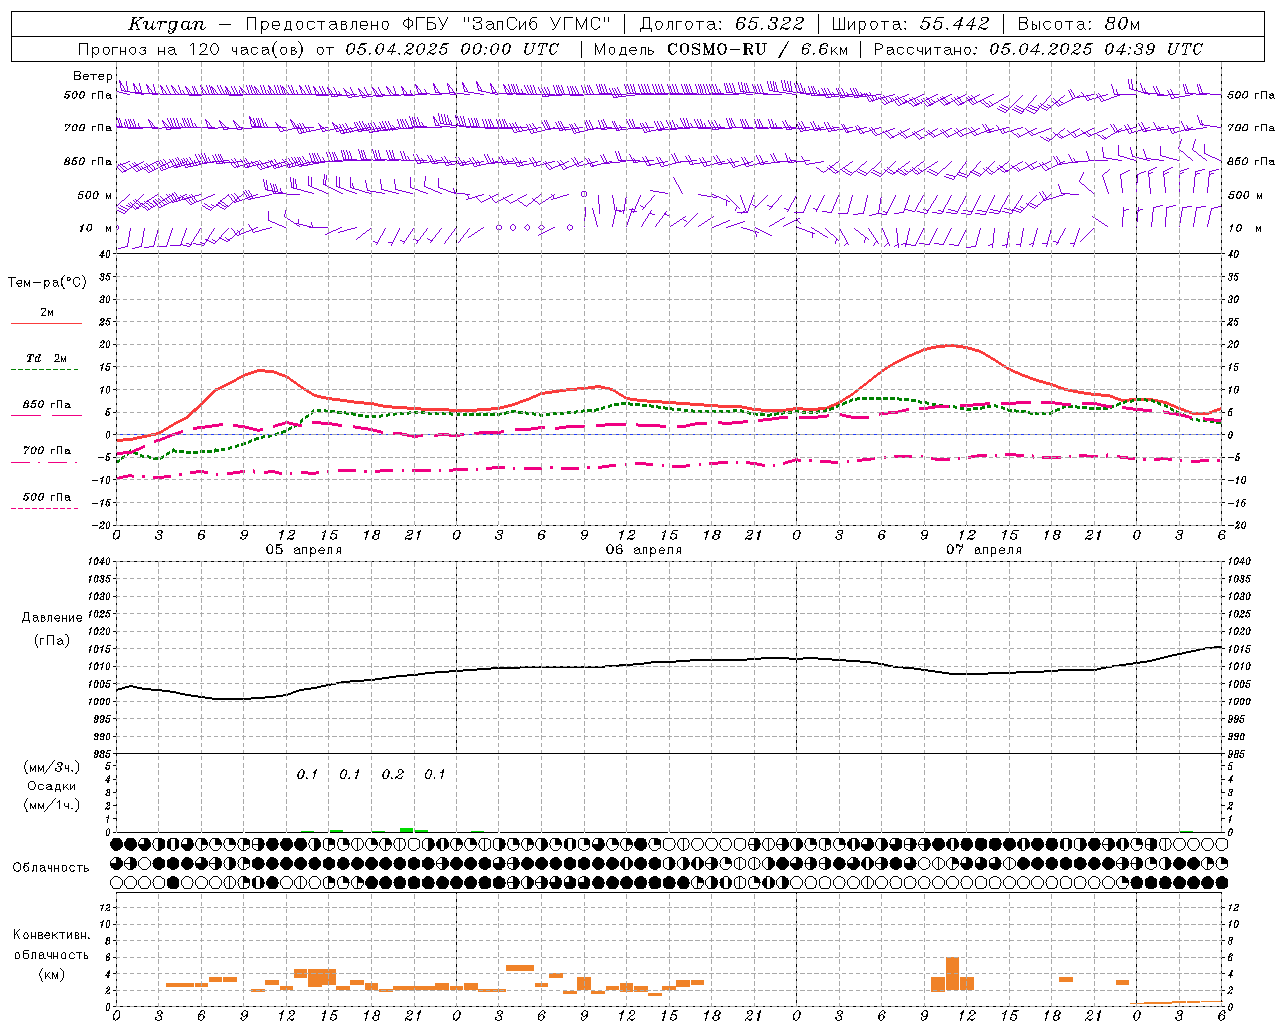Viewport: 1280px width, 1024px height.
Task: Click the station name "Kurgan" in the header
Action: click(x=167, y=24)
